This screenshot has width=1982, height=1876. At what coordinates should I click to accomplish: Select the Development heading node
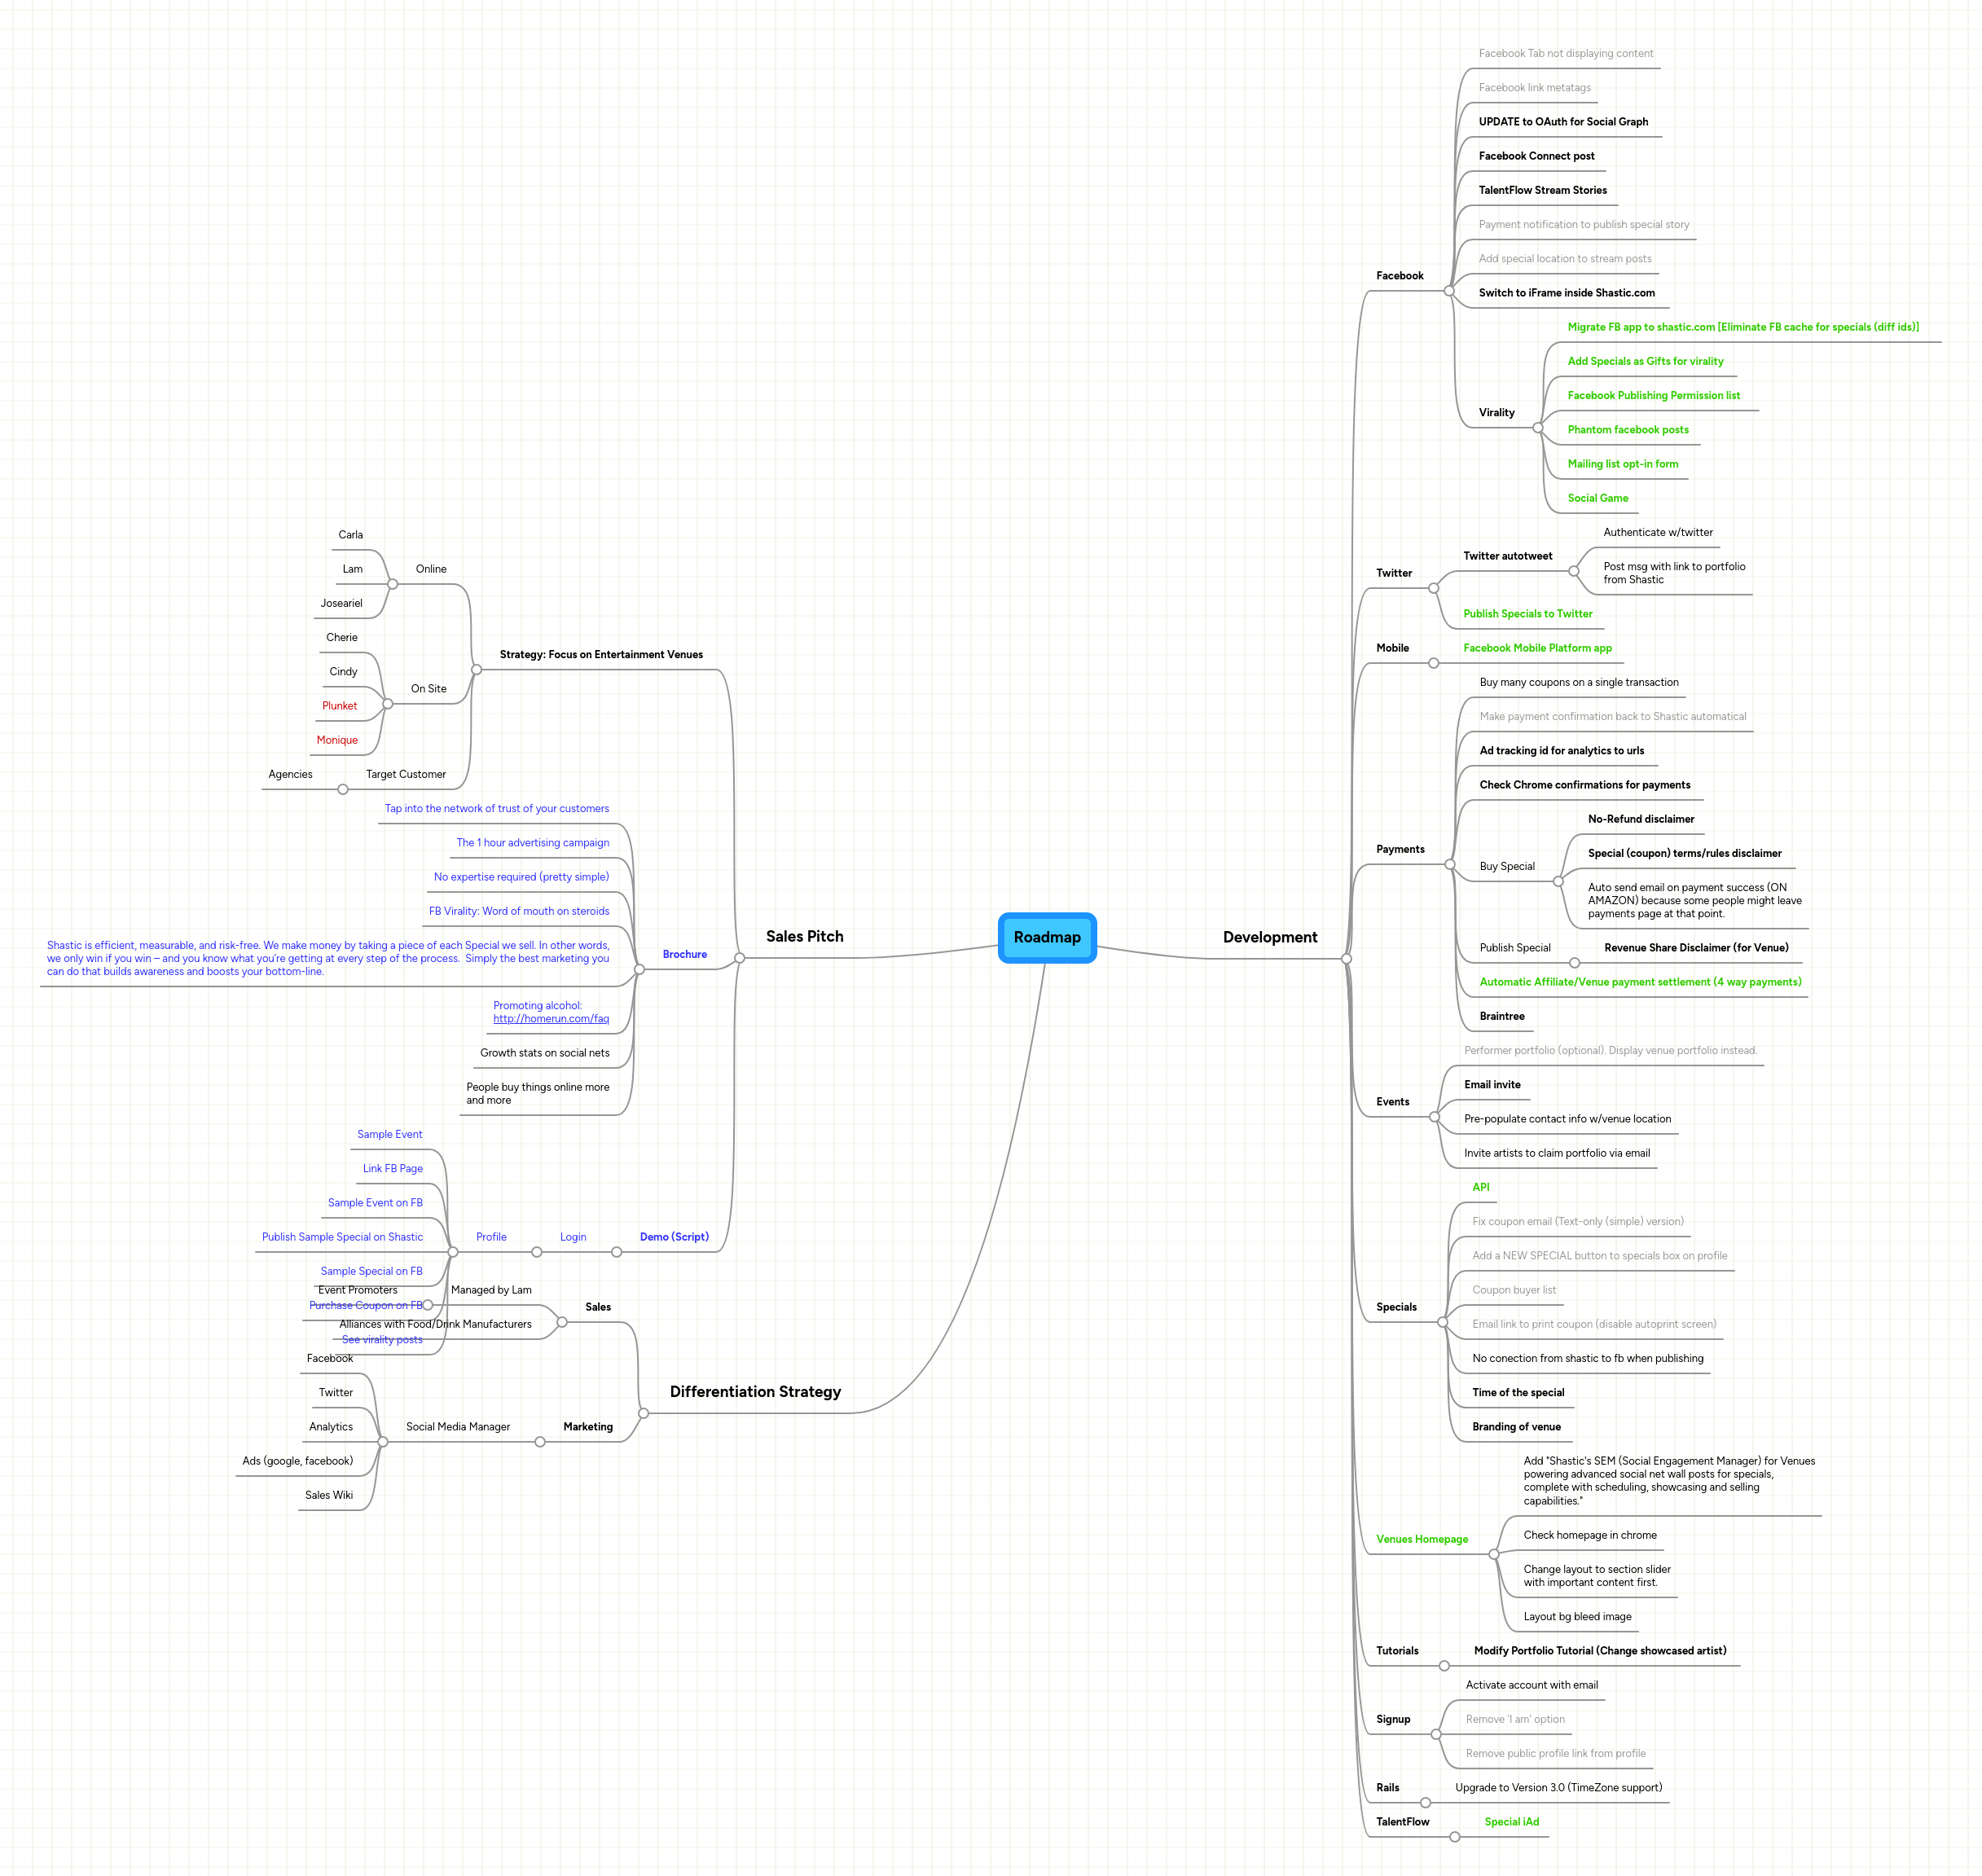click(x=1269, y=937)
